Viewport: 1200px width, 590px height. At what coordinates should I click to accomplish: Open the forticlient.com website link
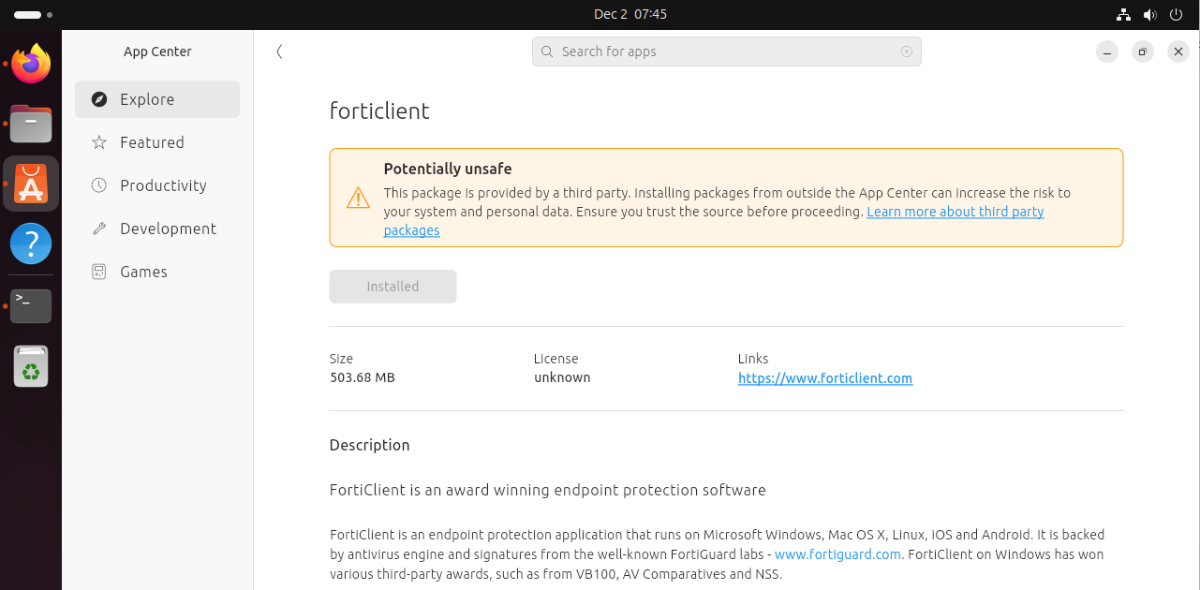point(825,378)
